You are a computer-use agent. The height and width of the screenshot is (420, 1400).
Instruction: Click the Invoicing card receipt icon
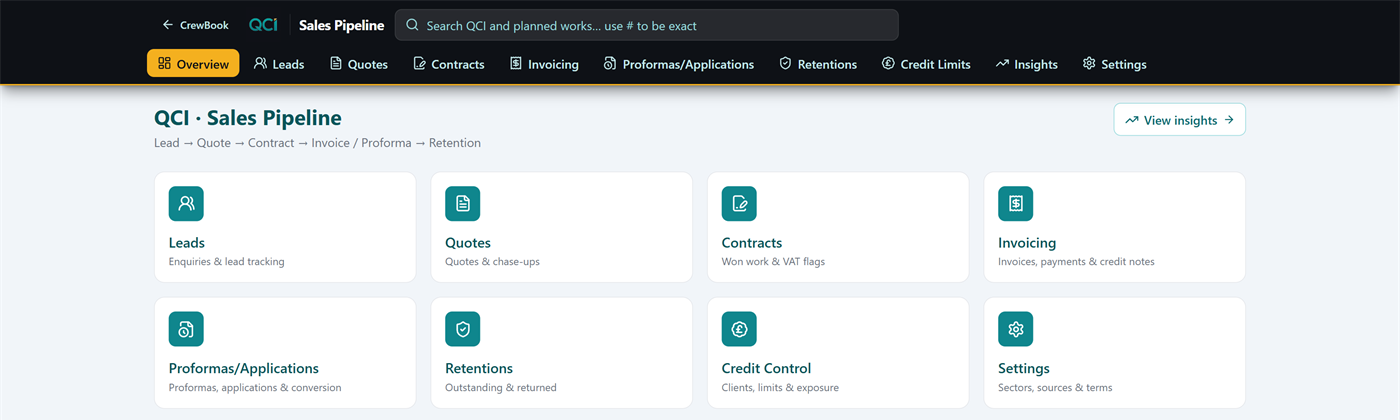point(1015,203)
